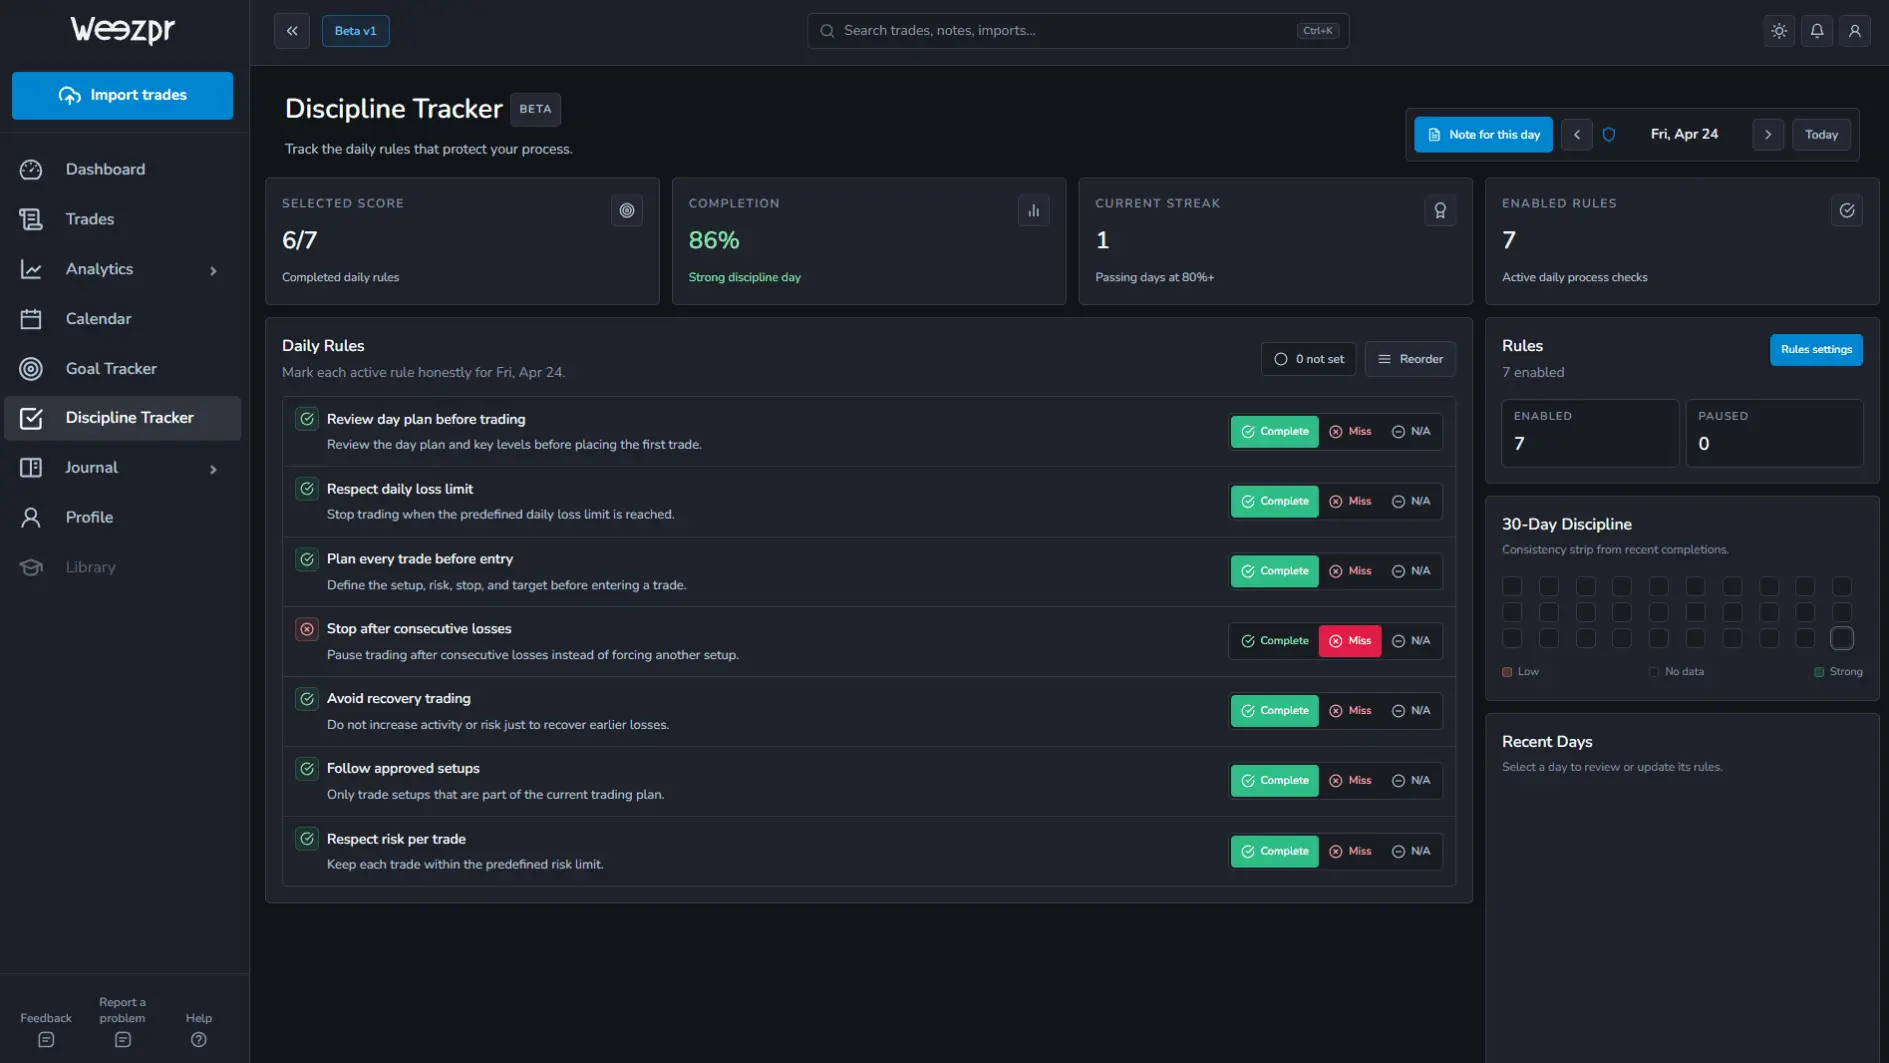Mark Respect risk per trade as Miss

1350,851
